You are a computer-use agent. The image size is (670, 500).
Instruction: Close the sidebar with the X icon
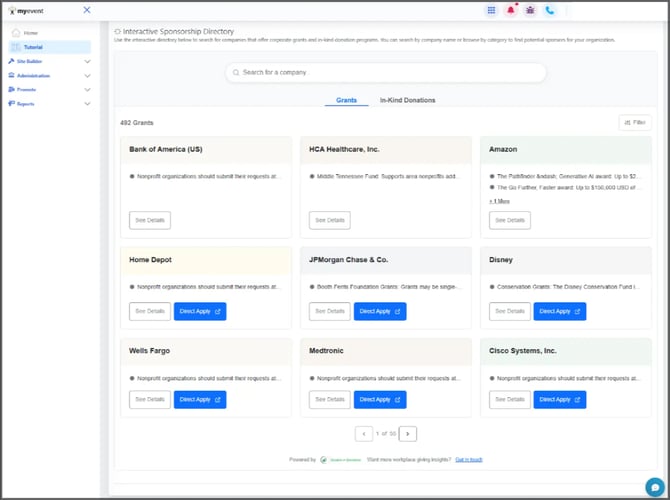pos(87,10)
